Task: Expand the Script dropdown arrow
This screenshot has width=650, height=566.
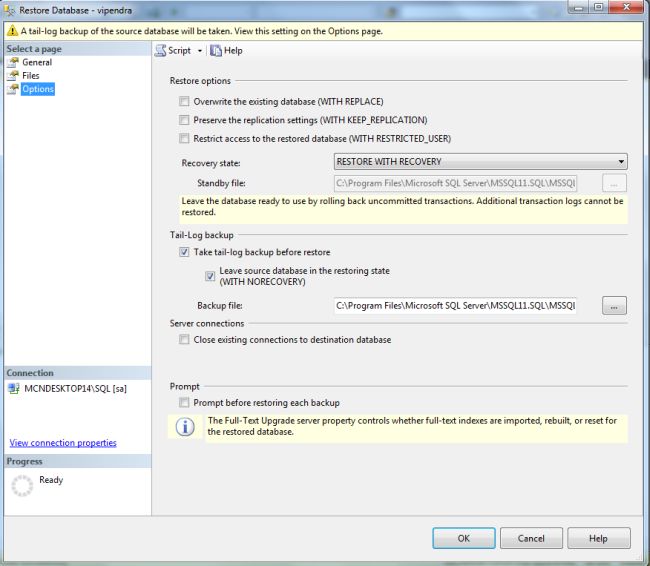Action: point(199,51)
